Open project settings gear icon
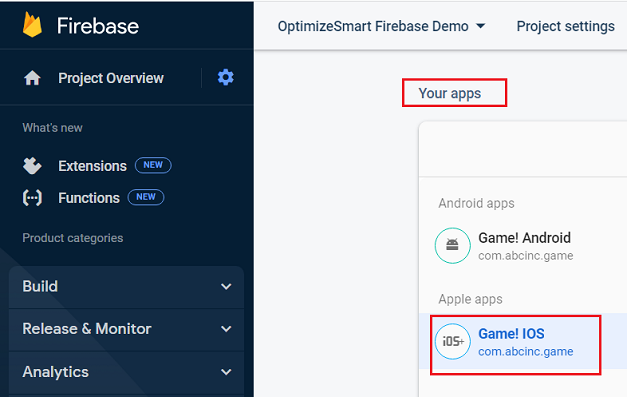Screen dimensions: 627x397 tap(226, 77)
